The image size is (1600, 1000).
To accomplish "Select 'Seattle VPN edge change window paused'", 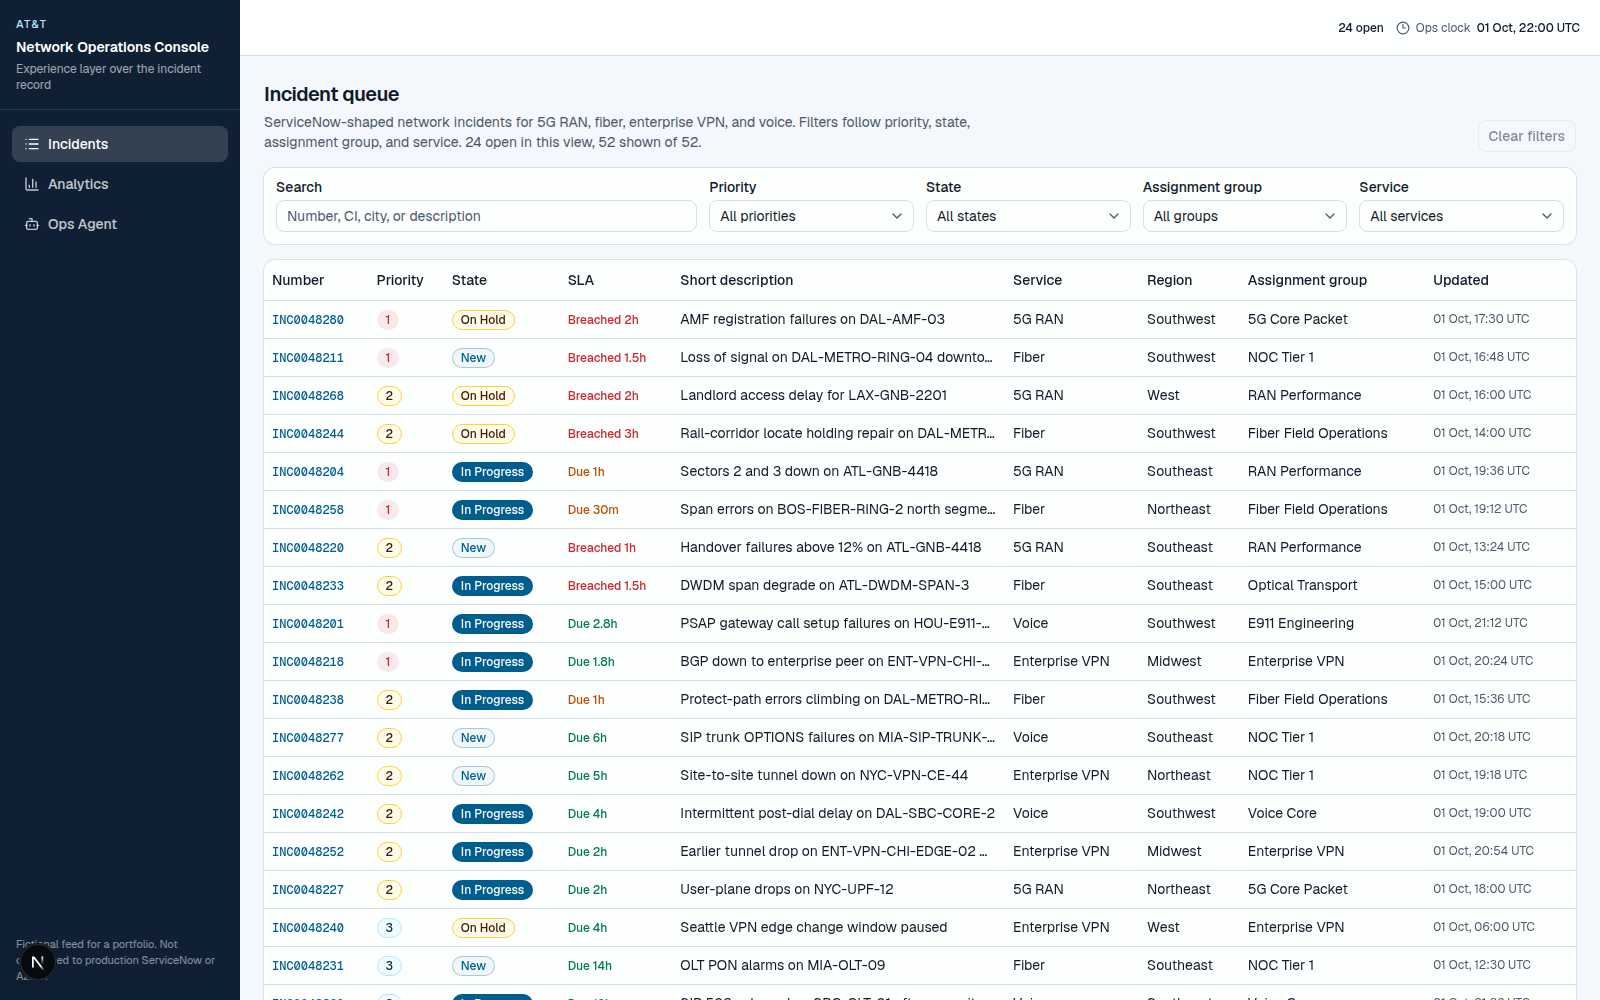I will tap(813, 927).
